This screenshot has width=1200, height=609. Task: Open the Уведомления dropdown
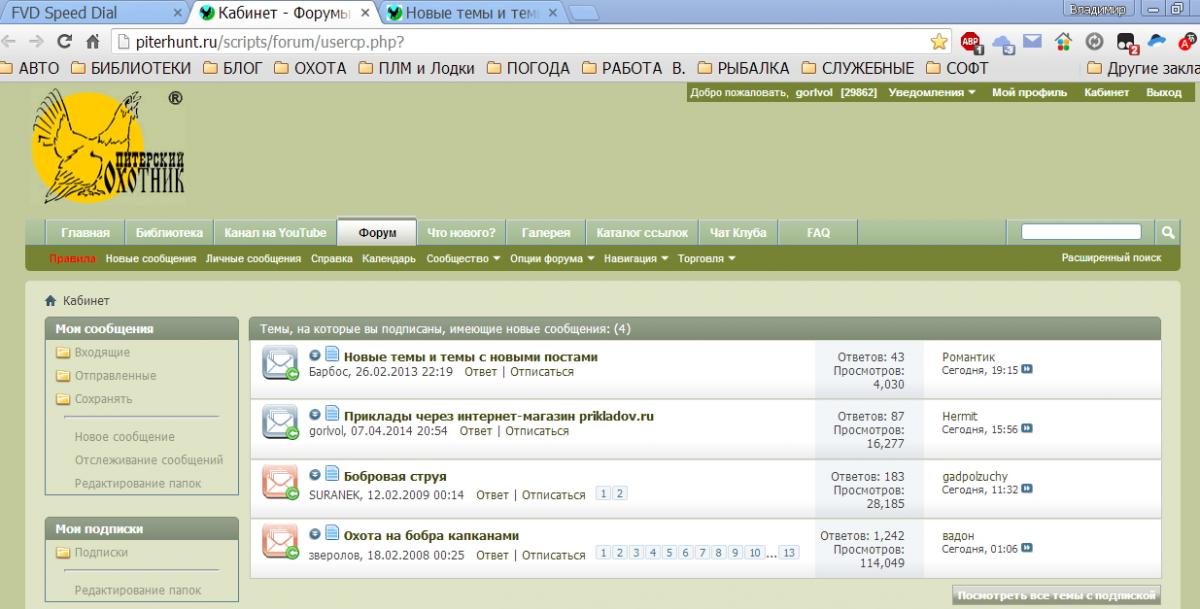tap(932, 93)
